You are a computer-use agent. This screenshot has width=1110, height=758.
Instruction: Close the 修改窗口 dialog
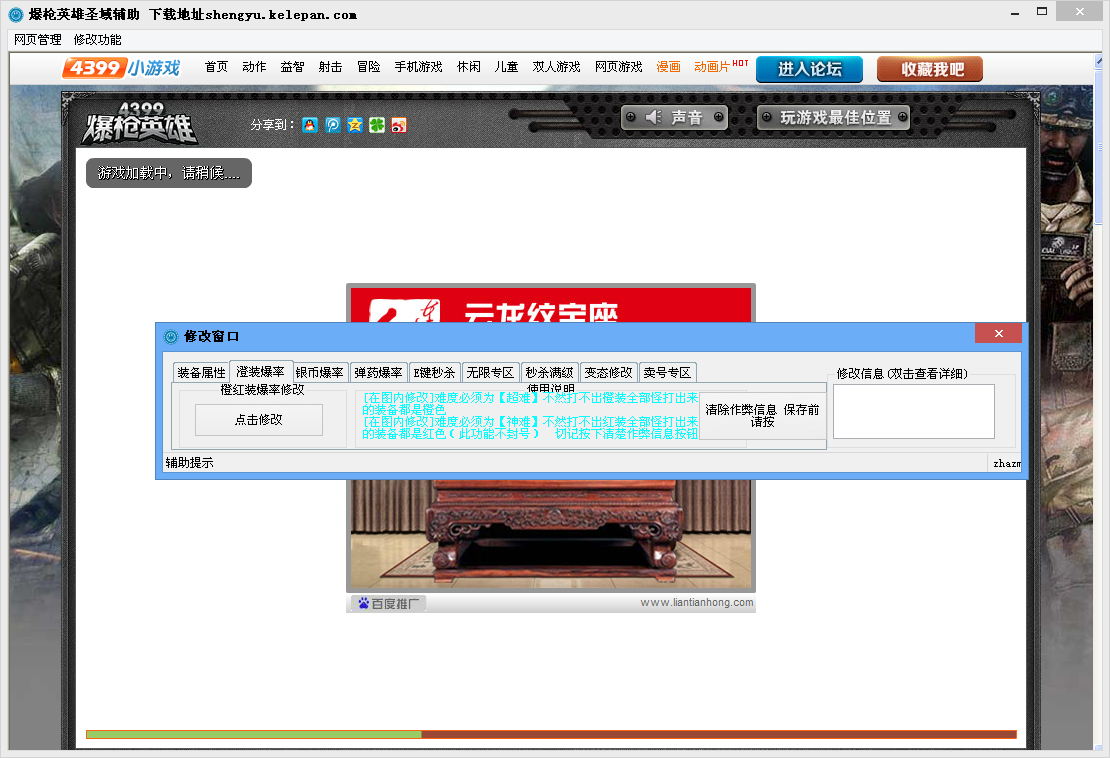tap(998, 333)
